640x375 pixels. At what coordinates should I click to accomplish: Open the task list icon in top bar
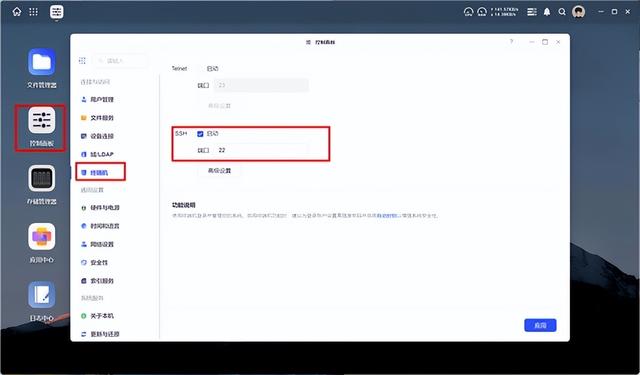532,12
